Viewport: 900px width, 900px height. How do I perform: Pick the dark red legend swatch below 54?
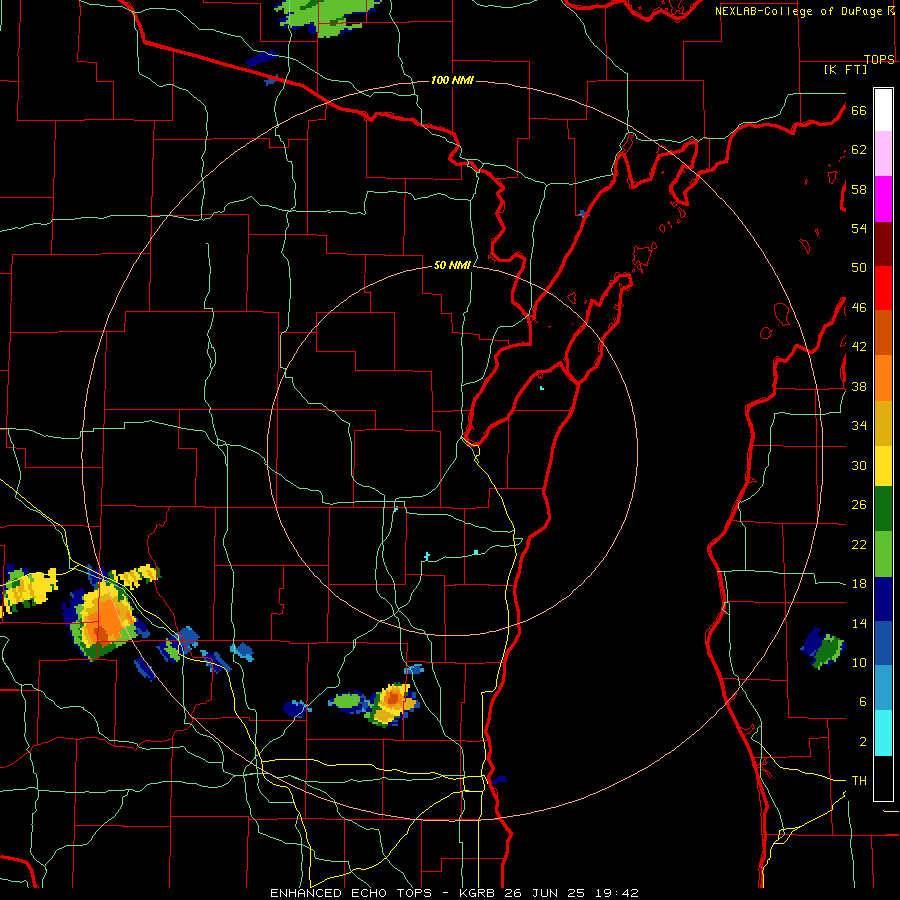click(x=883, y=244)
